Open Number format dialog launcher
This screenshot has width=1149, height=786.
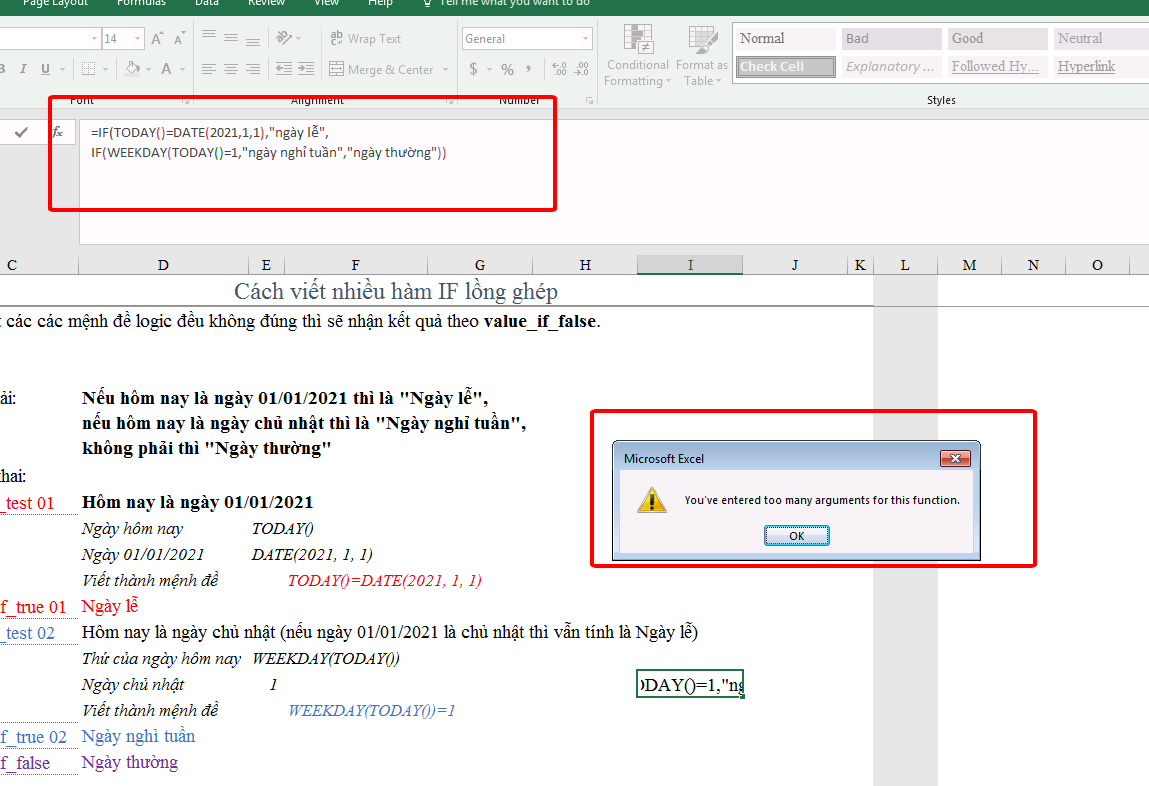pos(589,100)
